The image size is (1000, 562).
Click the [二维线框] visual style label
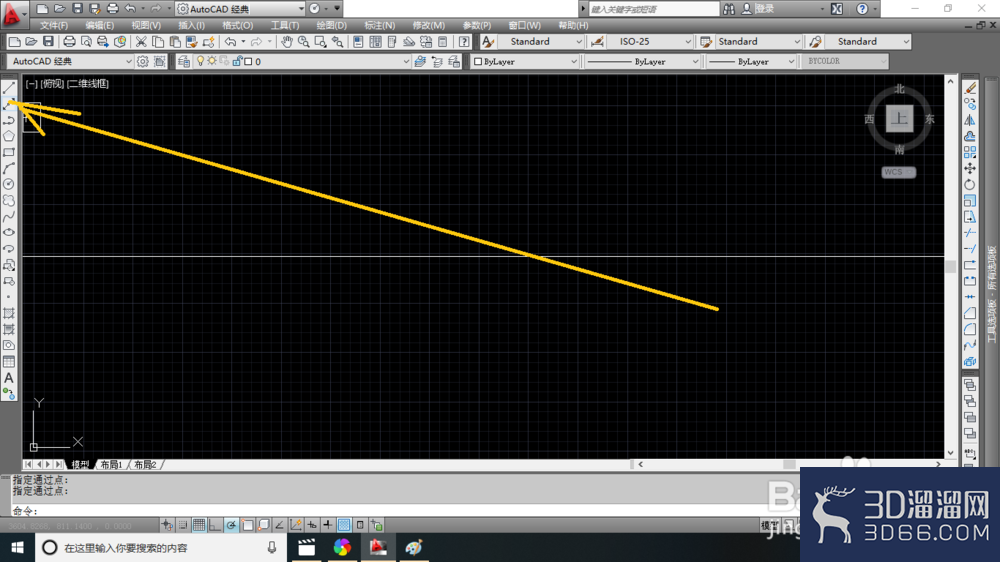88,84
